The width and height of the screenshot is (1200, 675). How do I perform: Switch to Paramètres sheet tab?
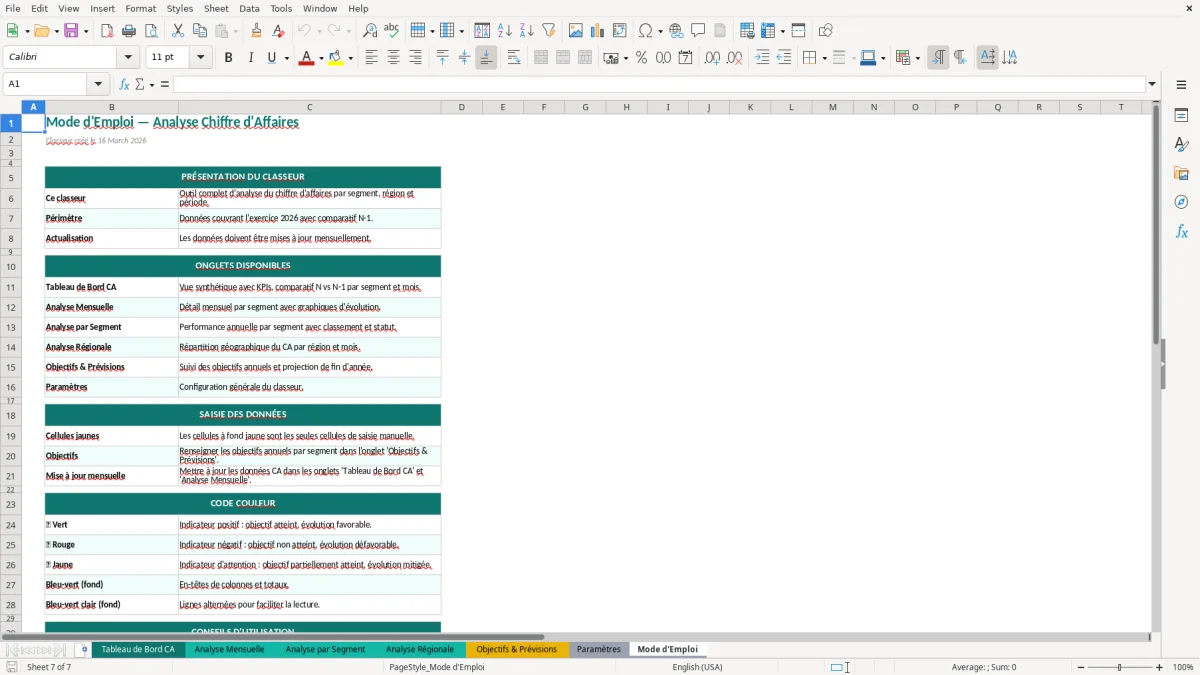click(x=599, y=649)
